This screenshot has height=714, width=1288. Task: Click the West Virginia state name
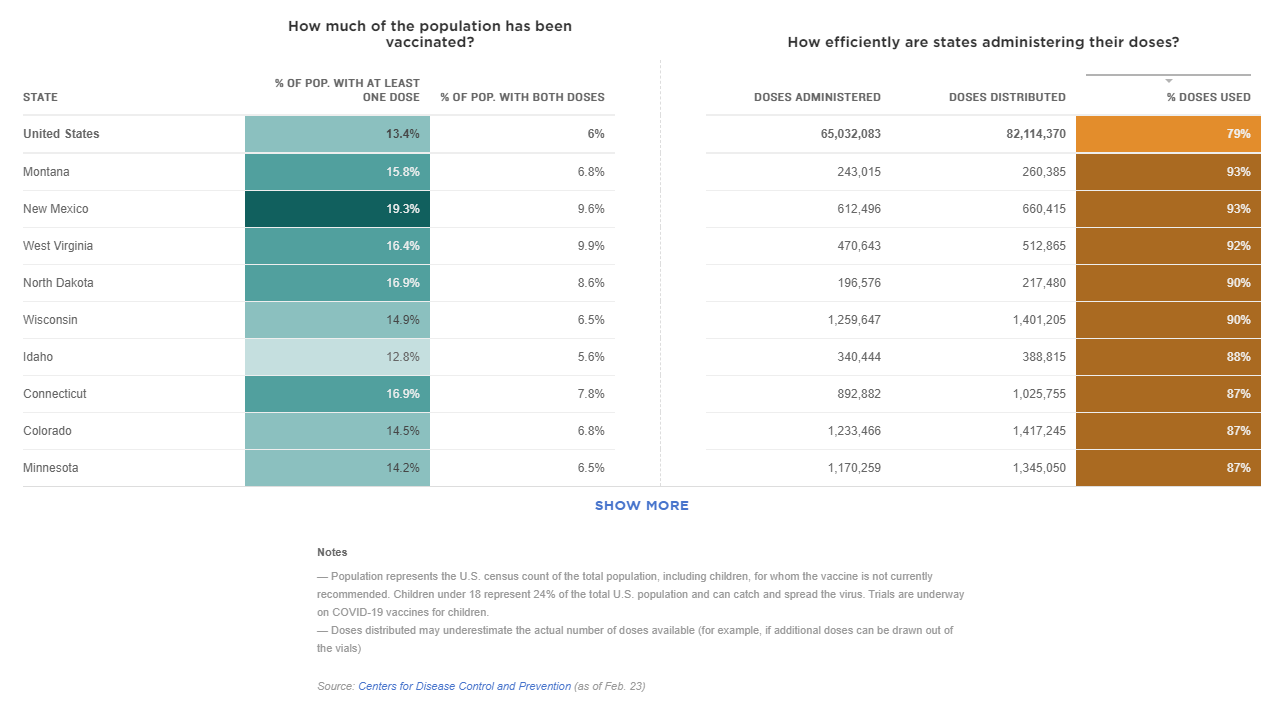click(x=58, y=246)
